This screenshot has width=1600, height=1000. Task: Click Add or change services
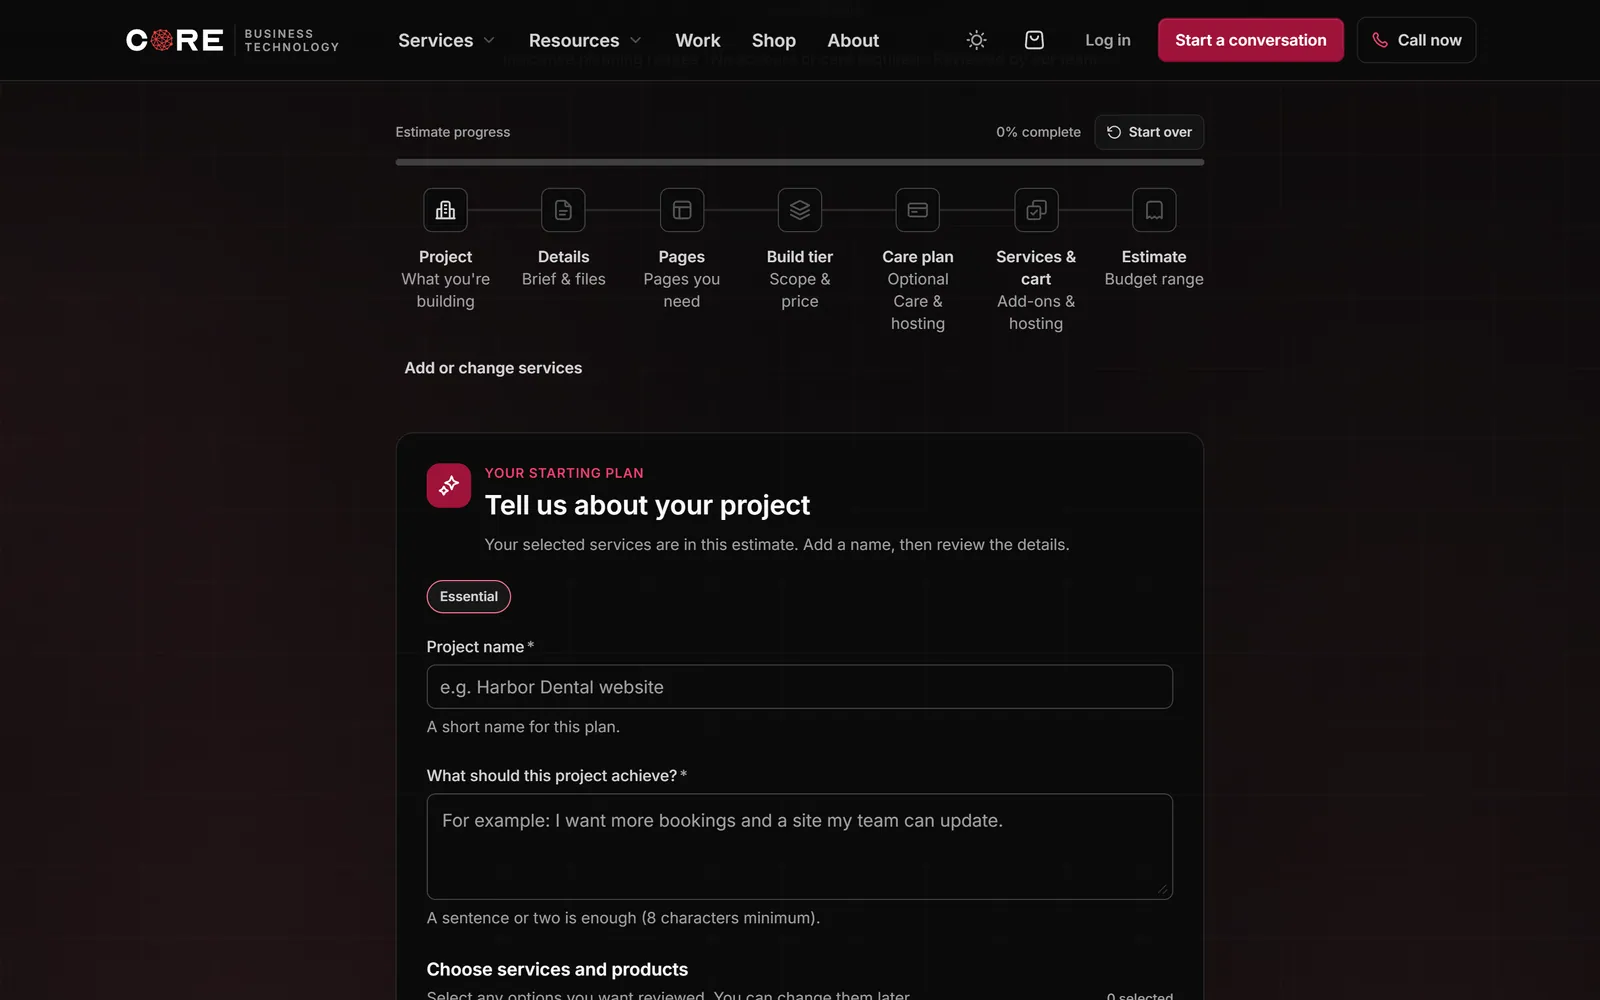[x=493, y=368]
